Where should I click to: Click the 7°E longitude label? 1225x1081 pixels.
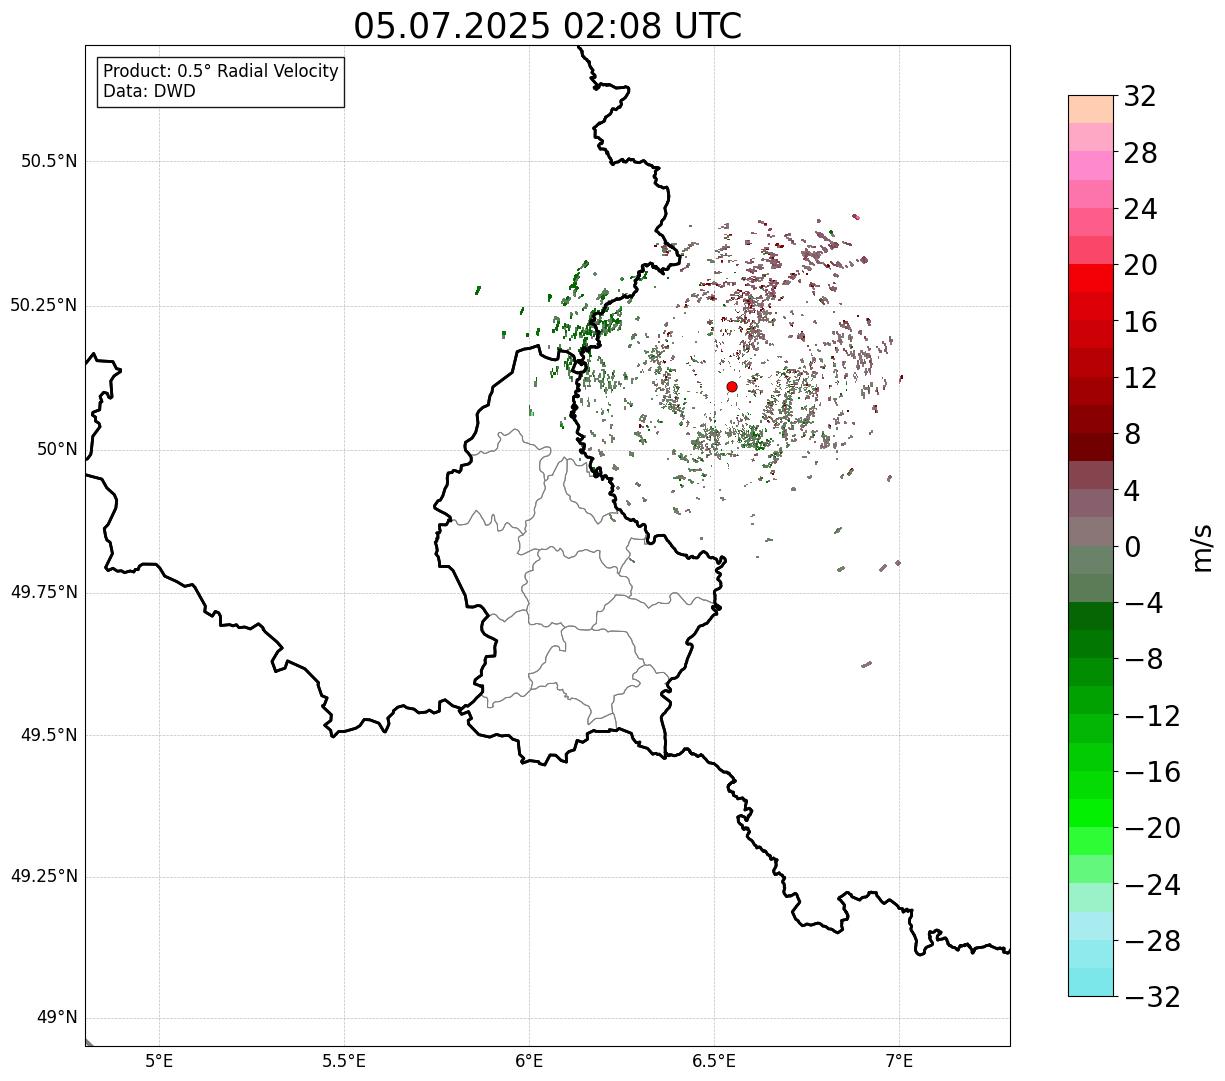899,1061
